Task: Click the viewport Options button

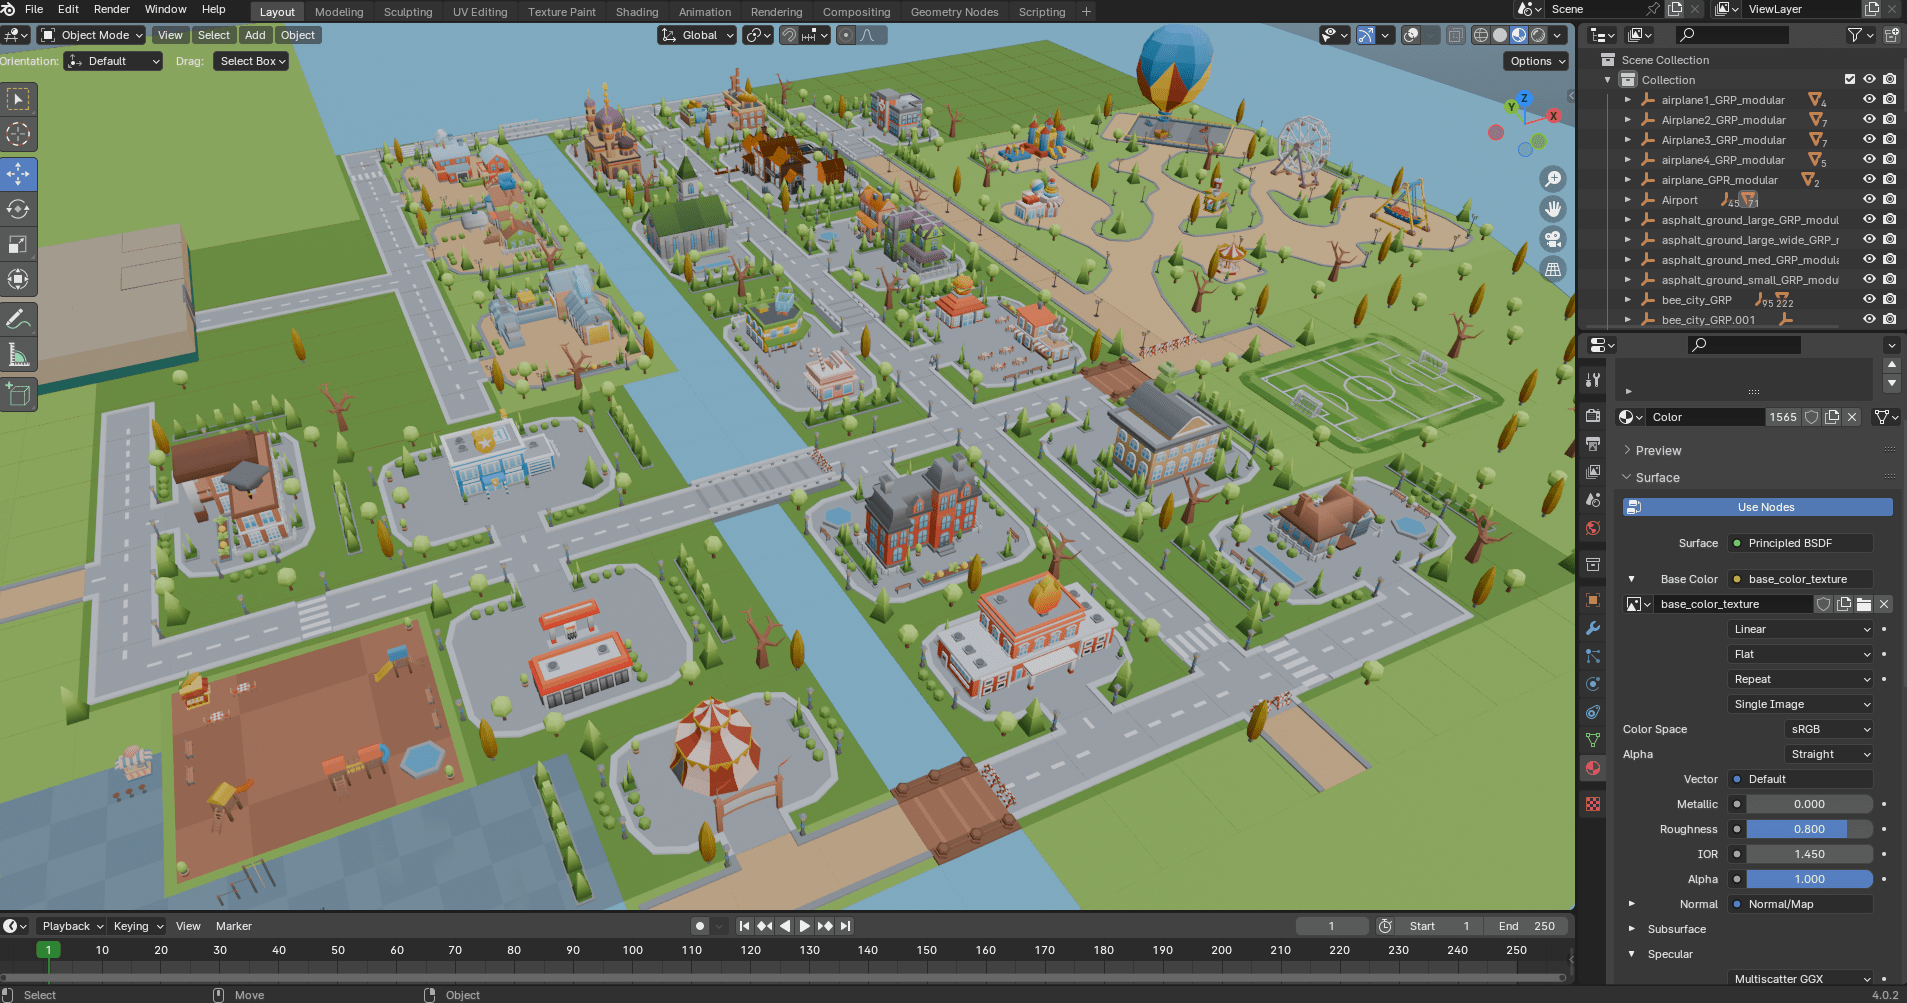Action: (1536, 61)
